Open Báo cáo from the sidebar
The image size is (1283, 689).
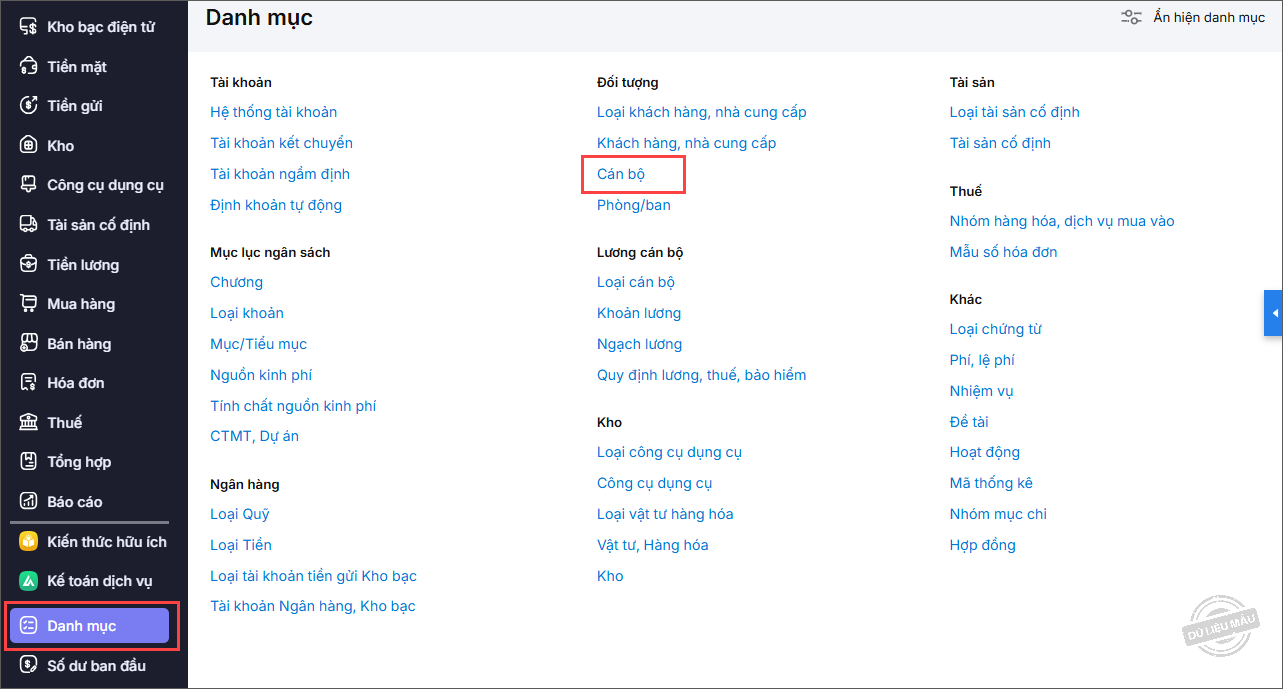tap(75, 502)
